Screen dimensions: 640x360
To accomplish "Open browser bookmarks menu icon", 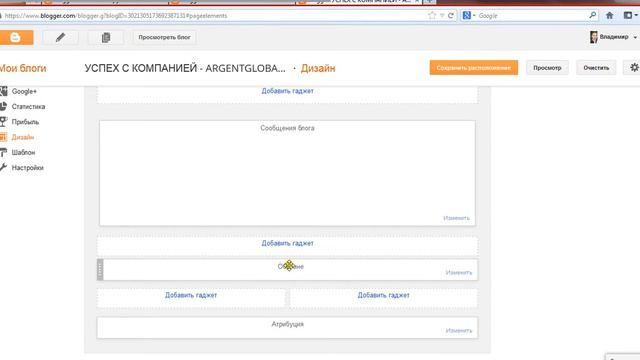I will point(630,16).
